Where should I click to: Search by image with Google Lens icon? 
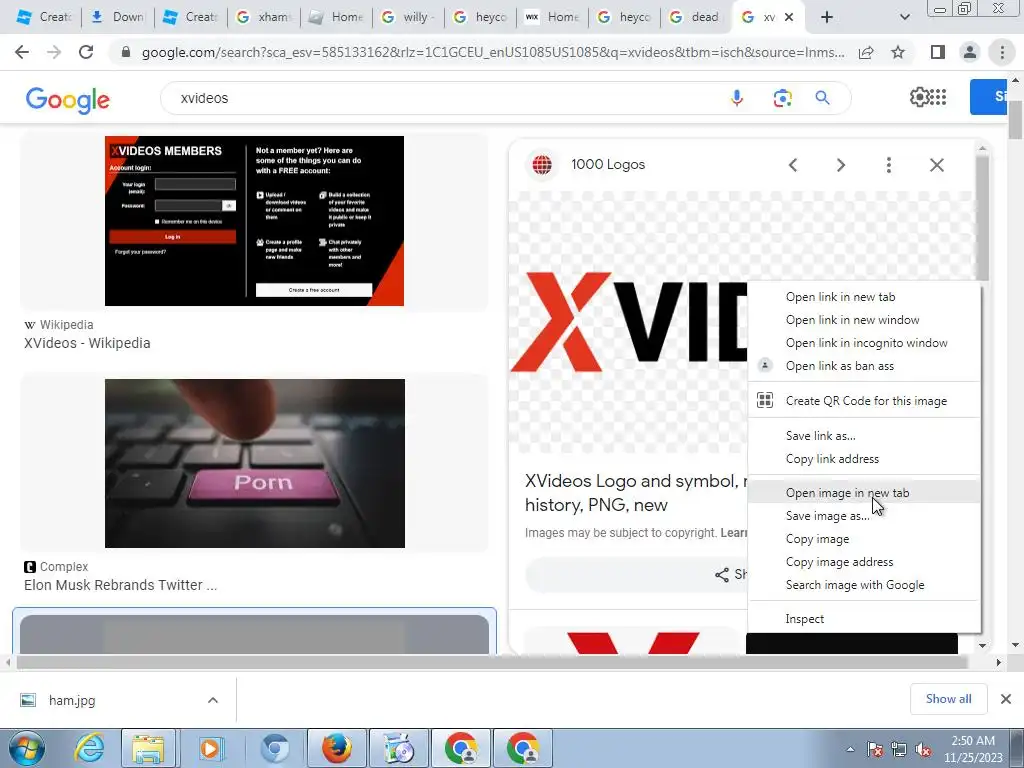pyautogui.click(x=782, y=98)
